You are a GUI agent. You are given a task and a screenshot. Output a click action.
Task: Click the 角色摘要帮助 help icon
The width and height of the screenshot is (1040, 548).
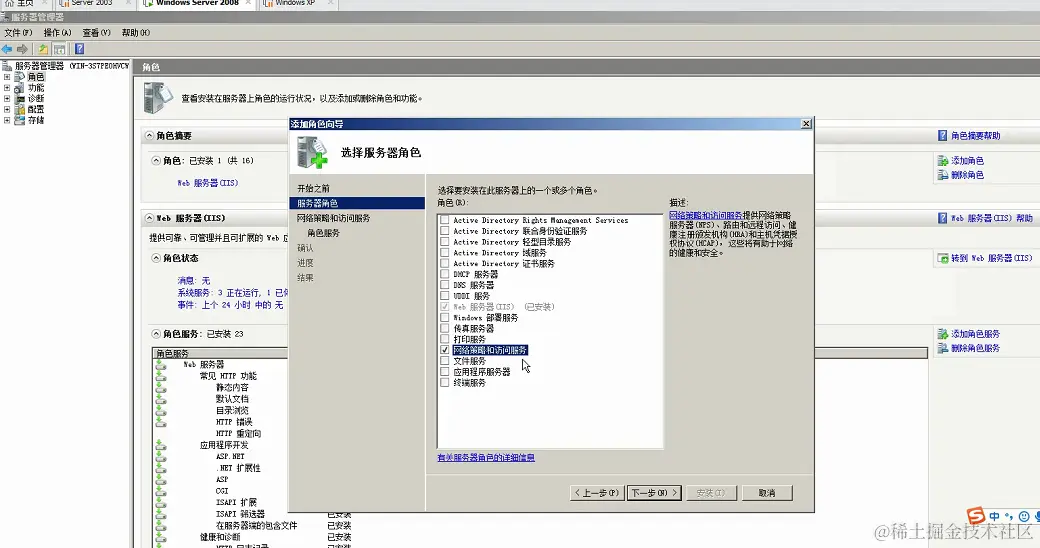point(942,135)
